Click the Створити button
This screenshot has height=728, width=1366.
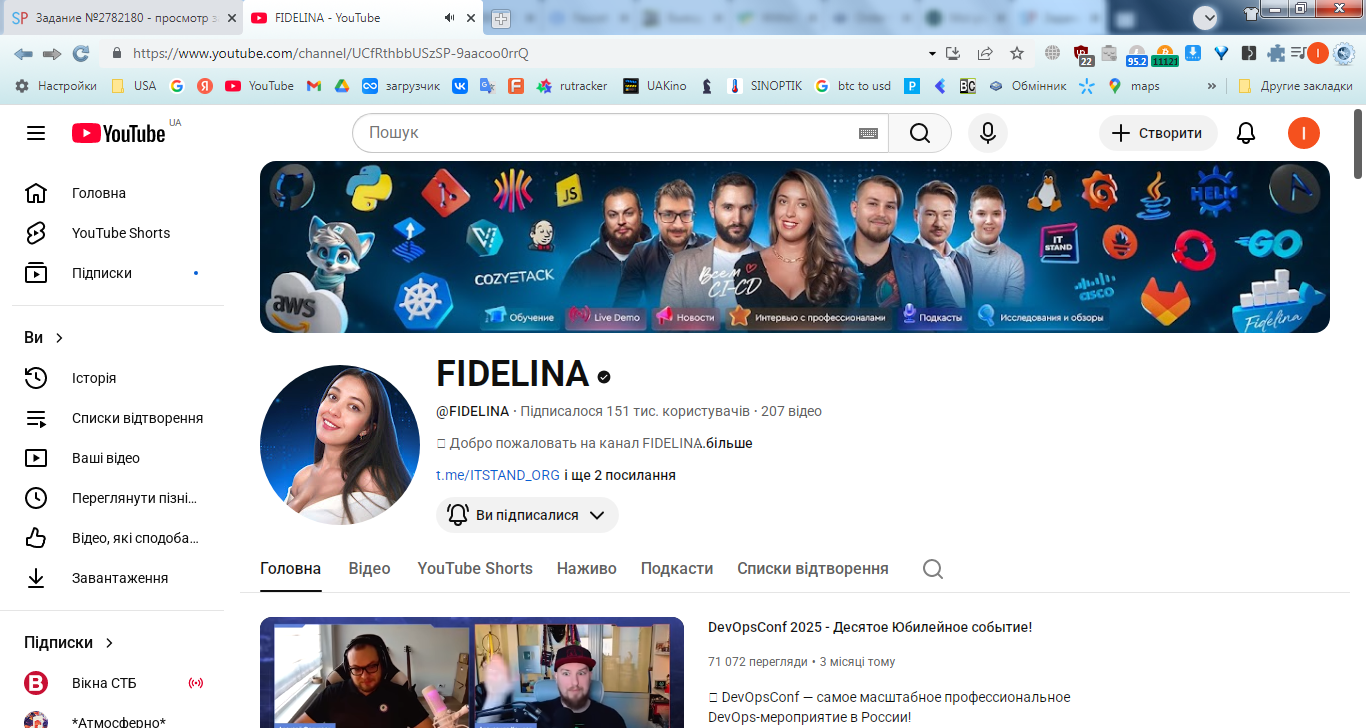click(1158, 133)
